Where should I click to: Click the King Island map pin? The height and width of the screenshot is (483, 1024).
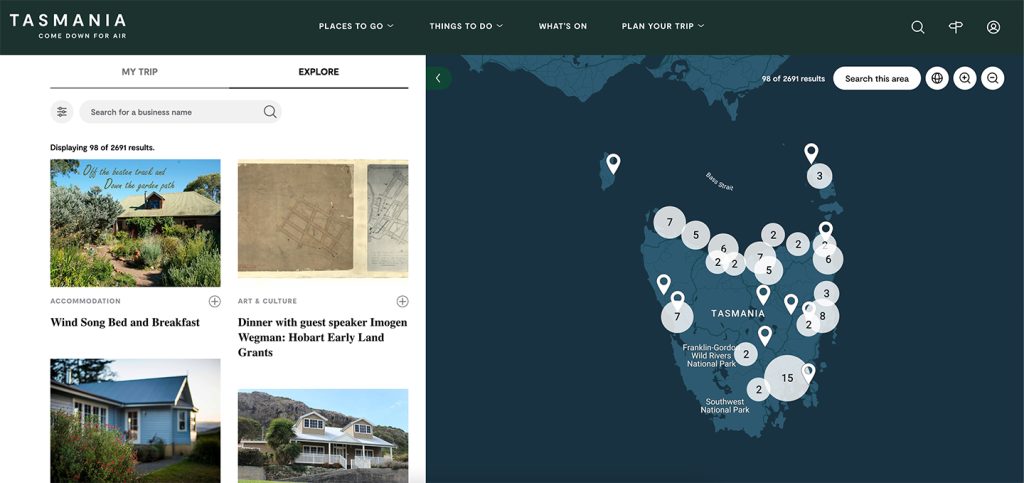[613, 162]
